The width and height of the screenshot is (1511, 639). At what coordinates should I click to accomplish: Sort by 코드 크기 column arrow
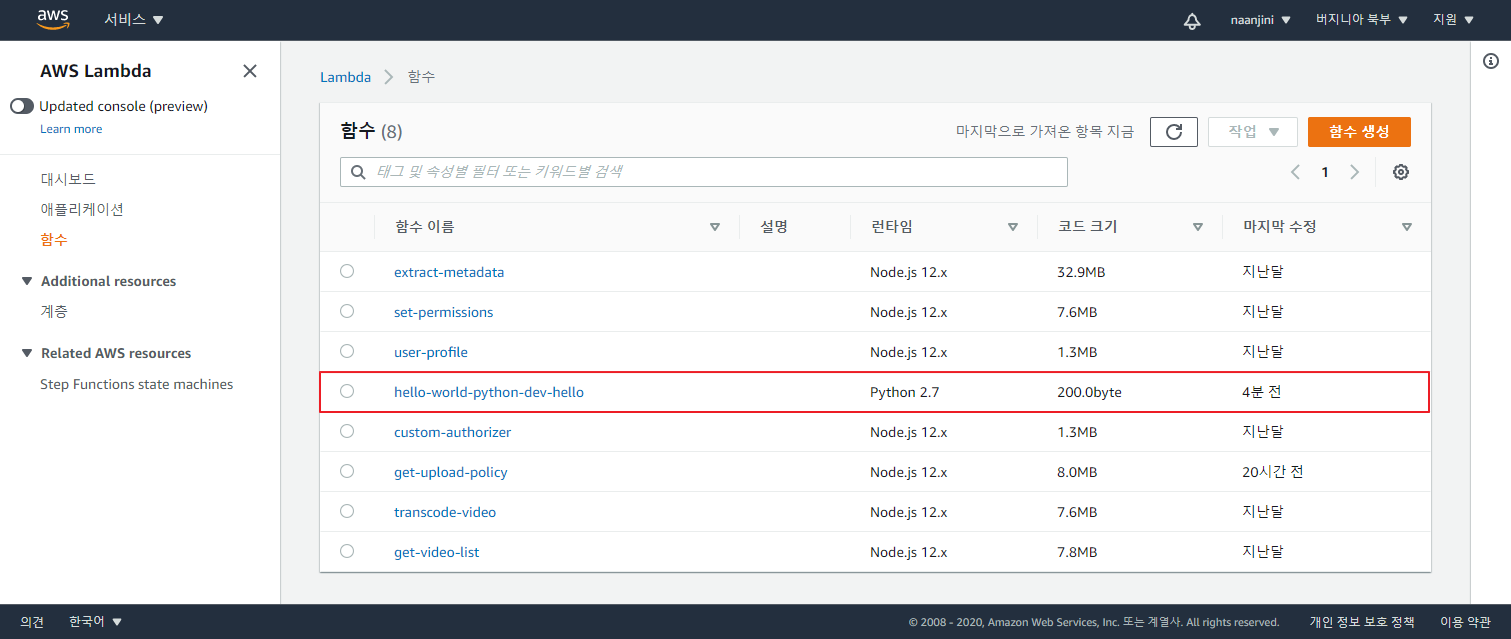pyautogui.click(x=1198, y=227)
